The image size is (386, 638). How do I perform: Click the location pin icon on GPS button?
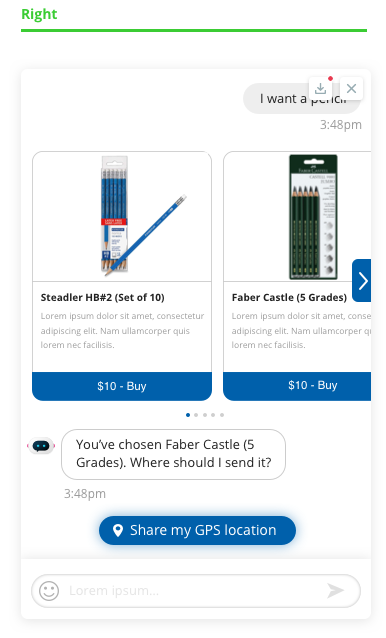118,530
